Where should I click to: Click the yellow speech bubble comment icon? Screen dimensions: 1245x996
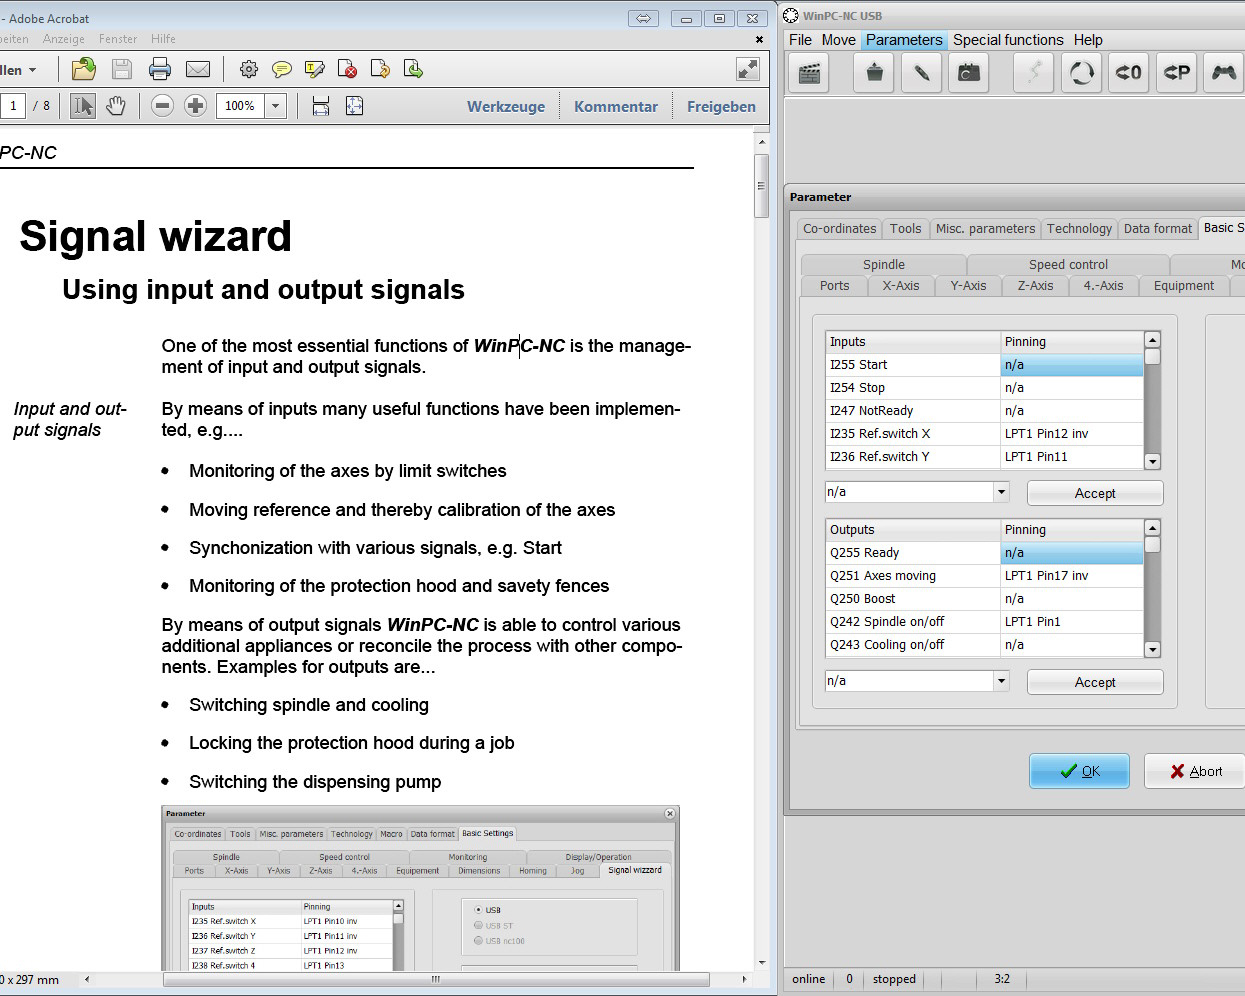click(x=282, y=69)
